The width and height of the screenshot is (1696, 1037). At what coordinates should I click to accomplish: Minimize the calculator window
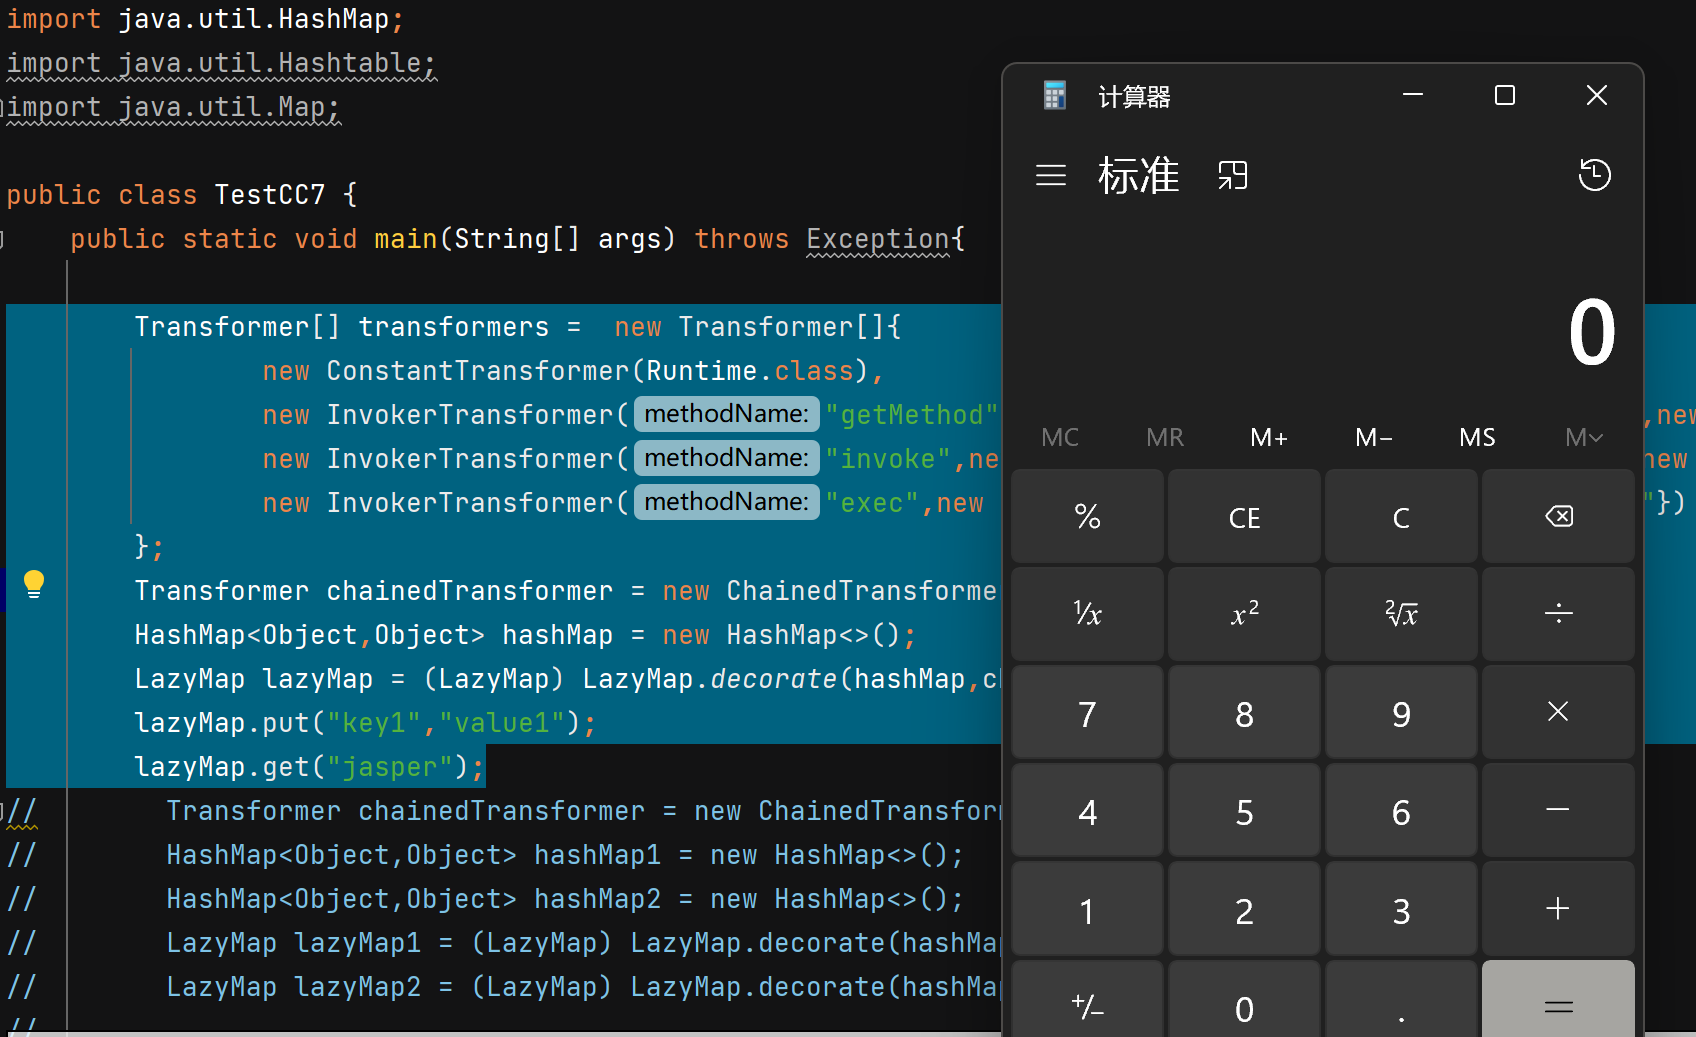pos(1413,95)
